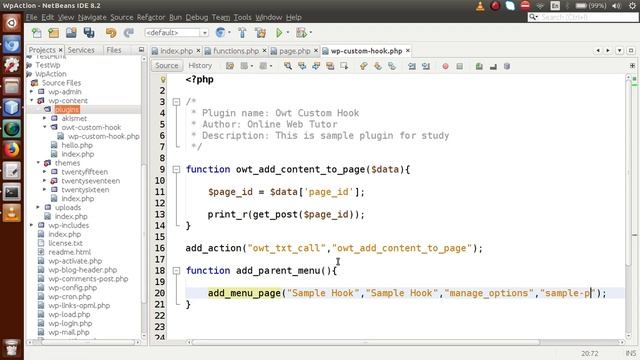
Task: Expand the twentyfifteen theme folder
Action: [x=44, y=172]
